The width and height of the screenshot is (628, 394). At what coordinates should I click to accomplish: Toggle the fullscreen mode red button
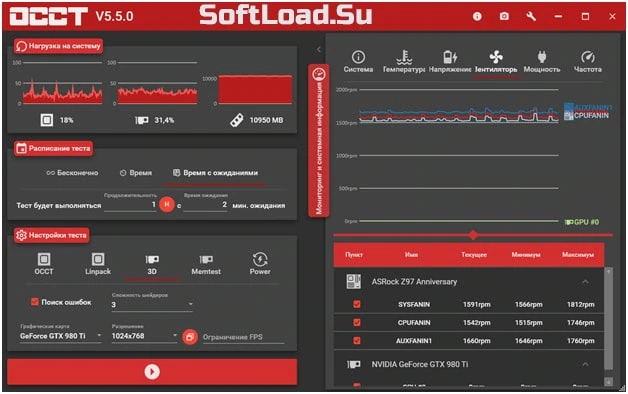pos(190,337)
